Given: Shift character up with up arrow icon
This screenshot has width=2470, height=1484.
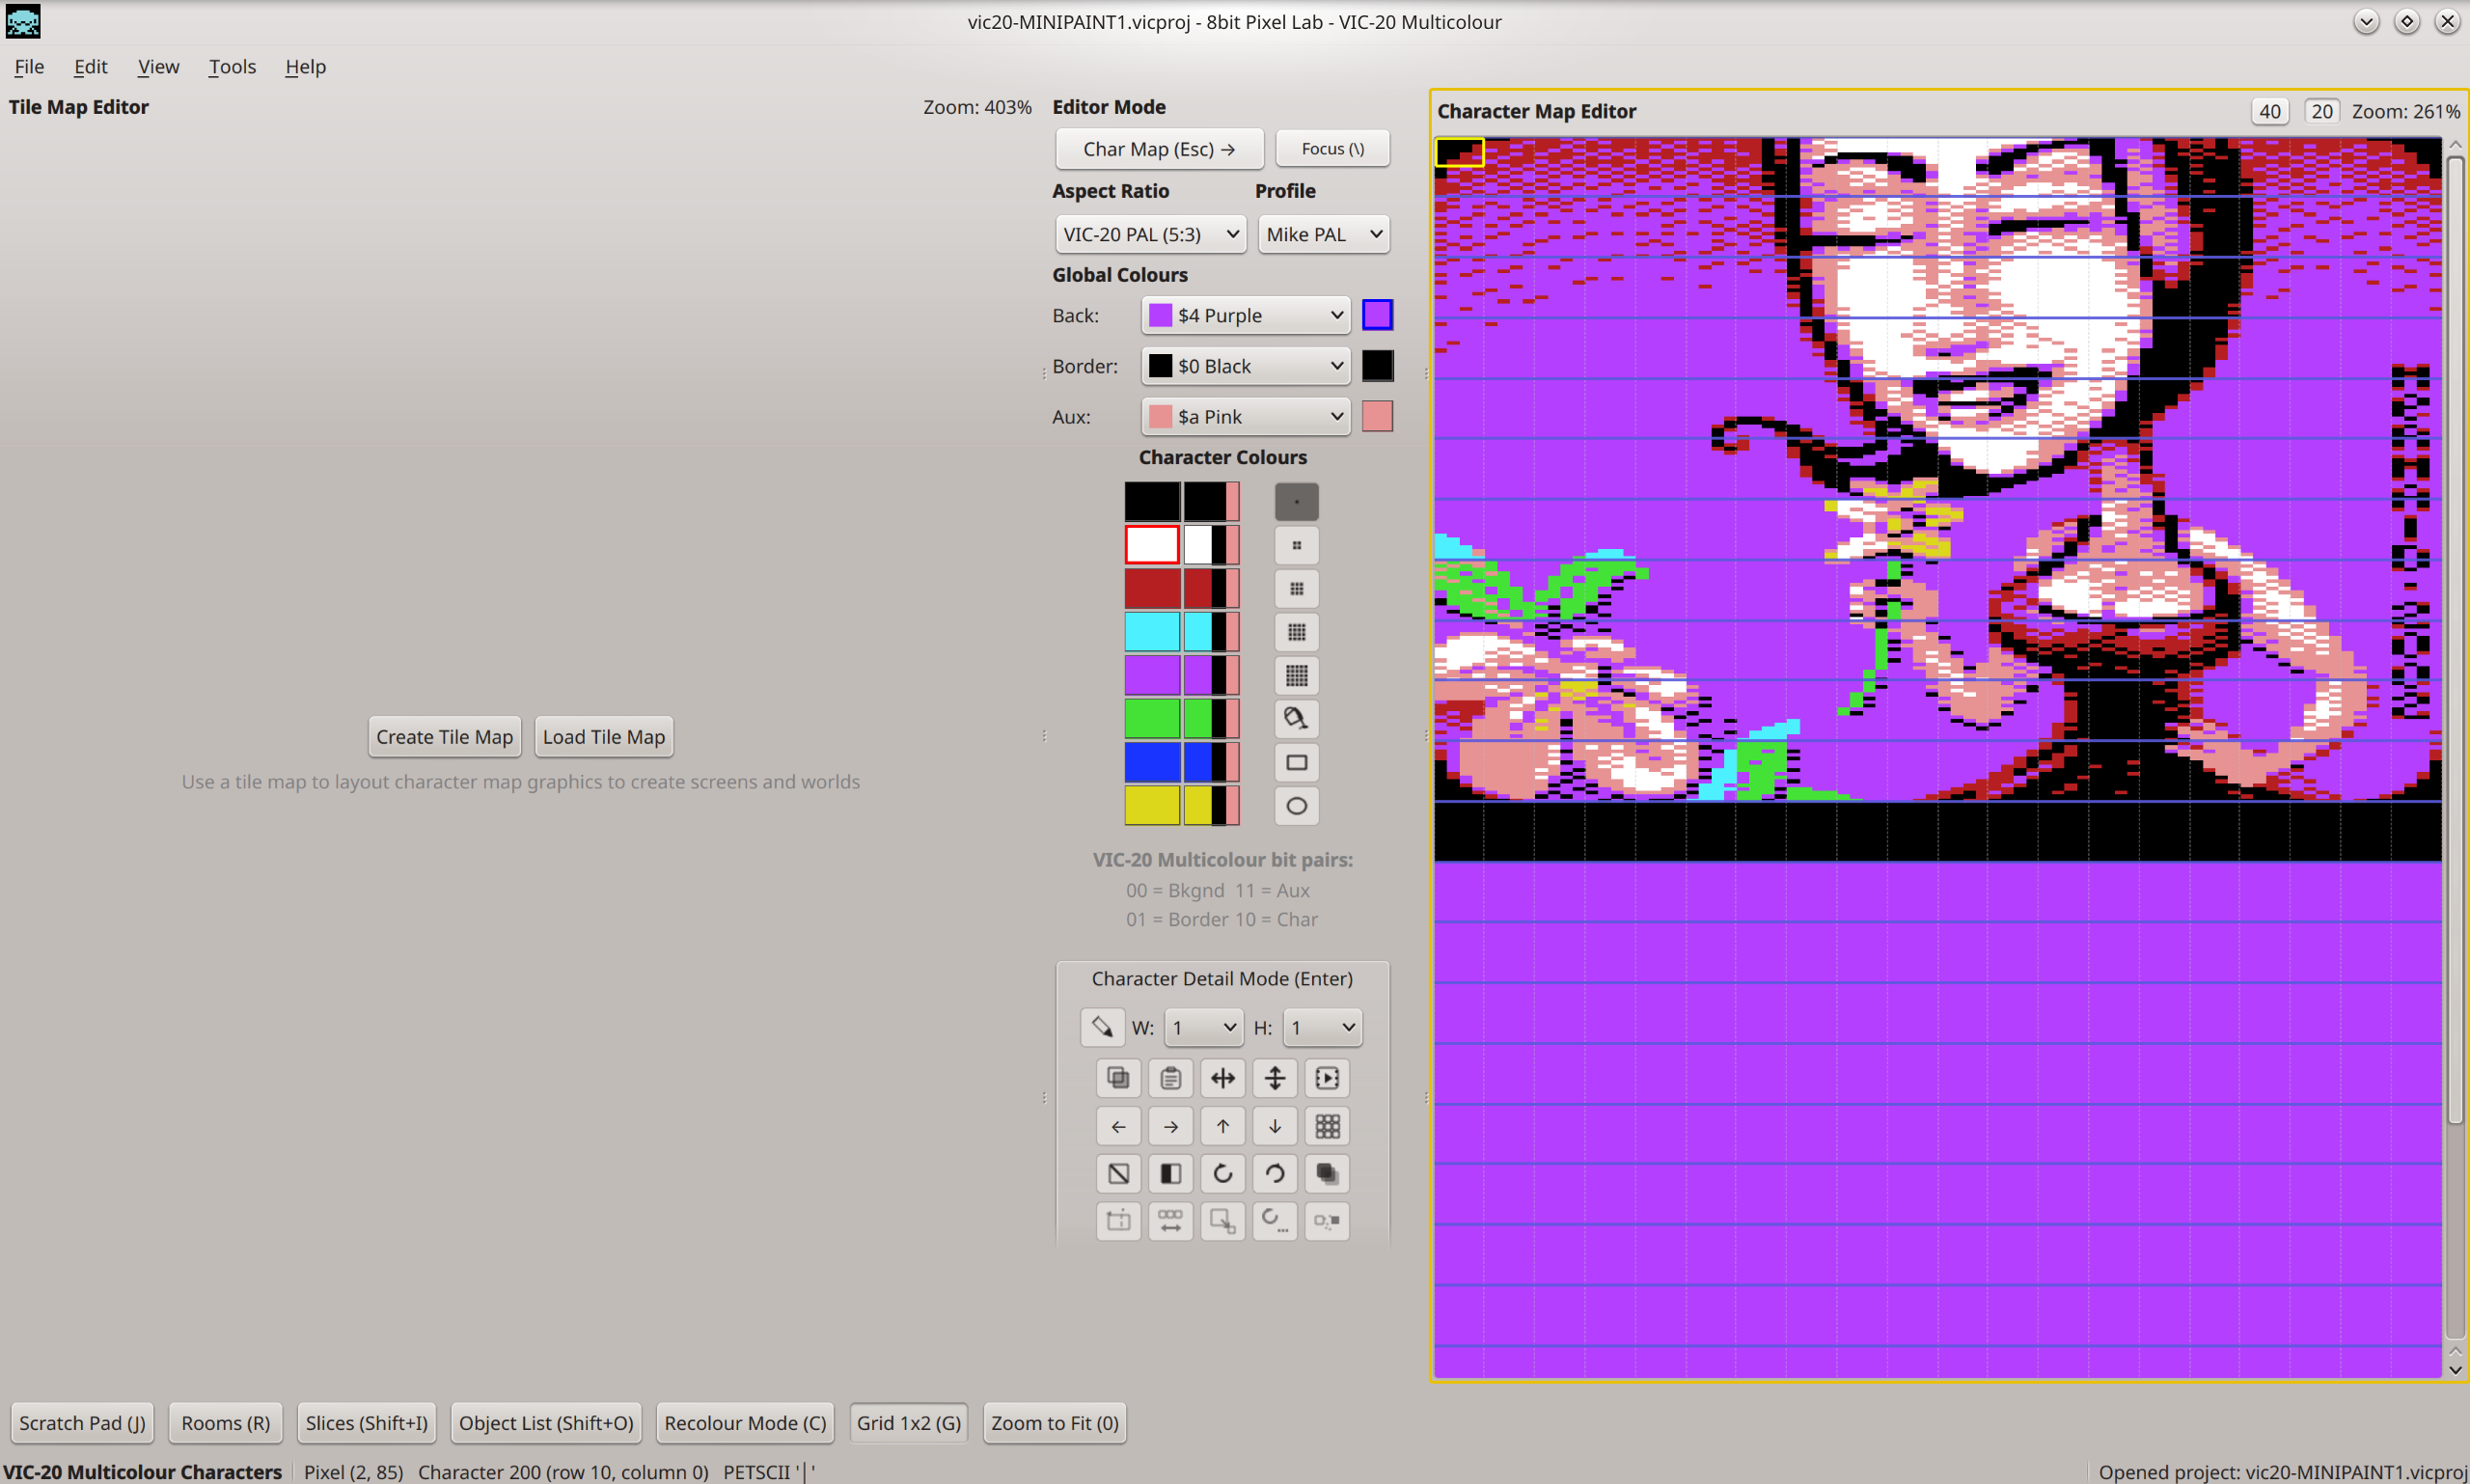Looking at the screenshot, I should click(x=1222, y=1126).
